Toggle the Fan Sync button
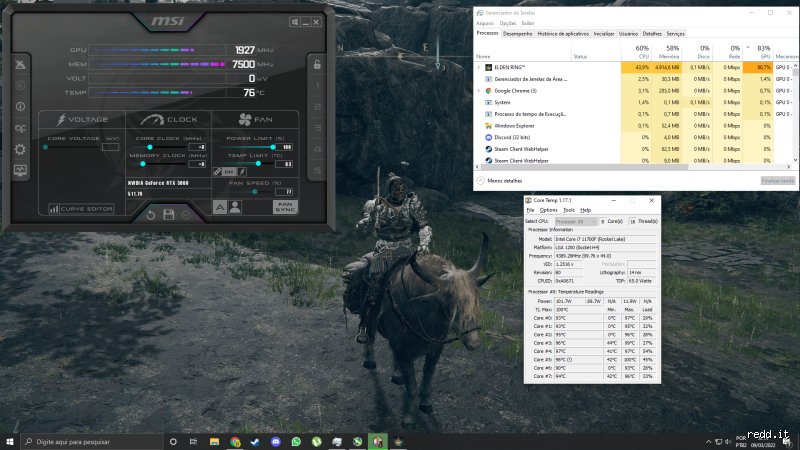This screenshot has width=800, height=450. tap(285, 207)
